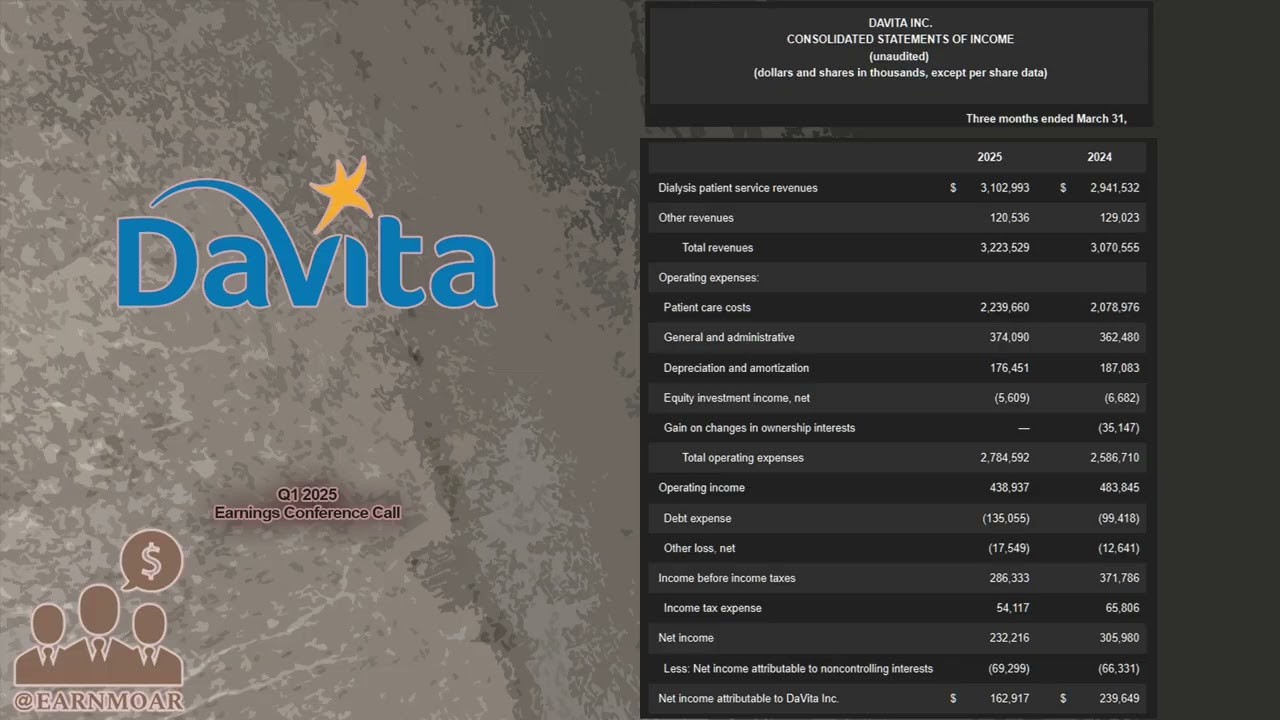Click the value 120,536

pyautogui.click(x=1007, y=218)
